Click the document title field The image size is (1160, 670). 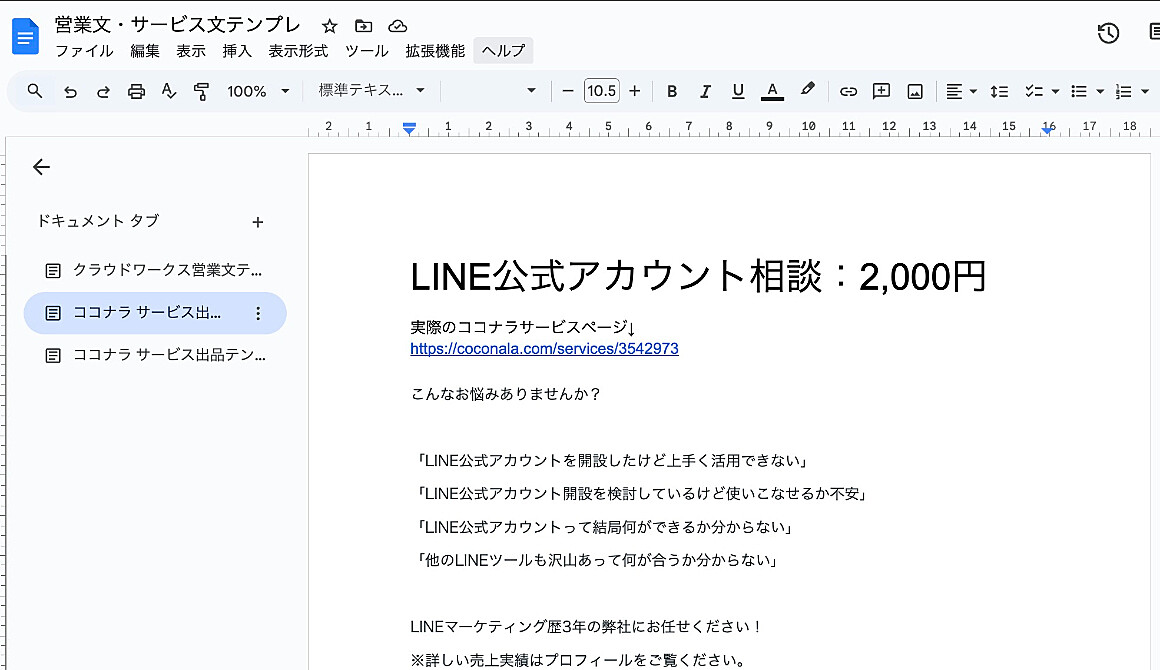click(178, 25)
